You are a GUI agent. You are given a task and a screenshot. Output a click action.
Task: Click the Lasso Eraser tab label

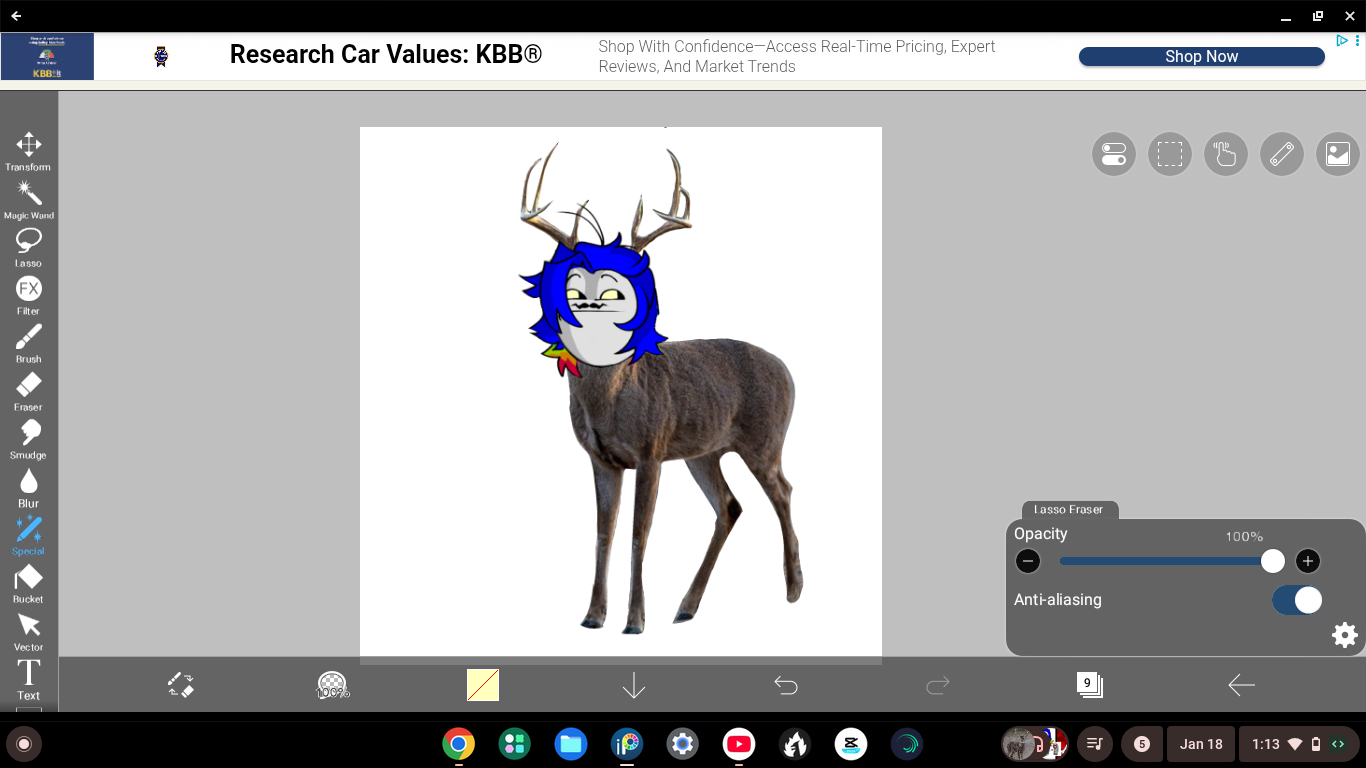coord(1068,510)
